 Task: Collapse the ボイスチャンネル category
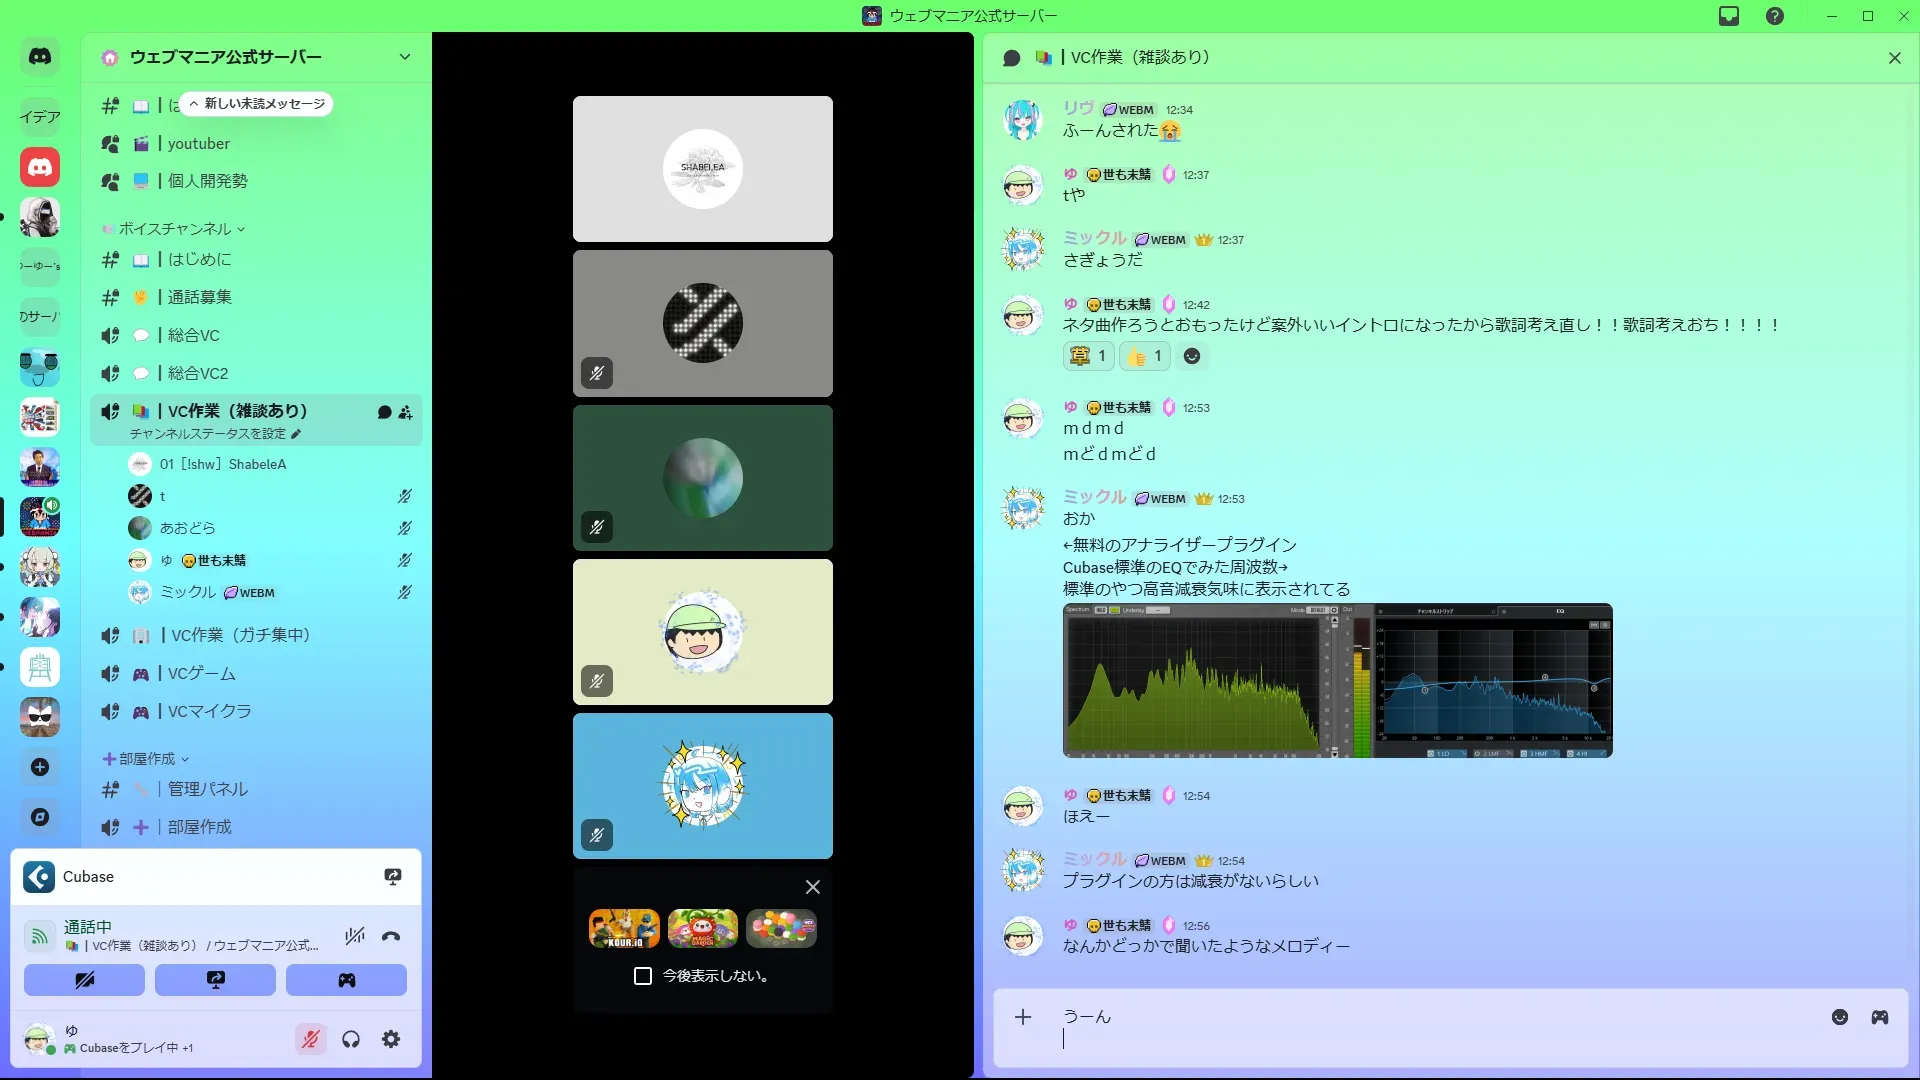pos(175,229)
